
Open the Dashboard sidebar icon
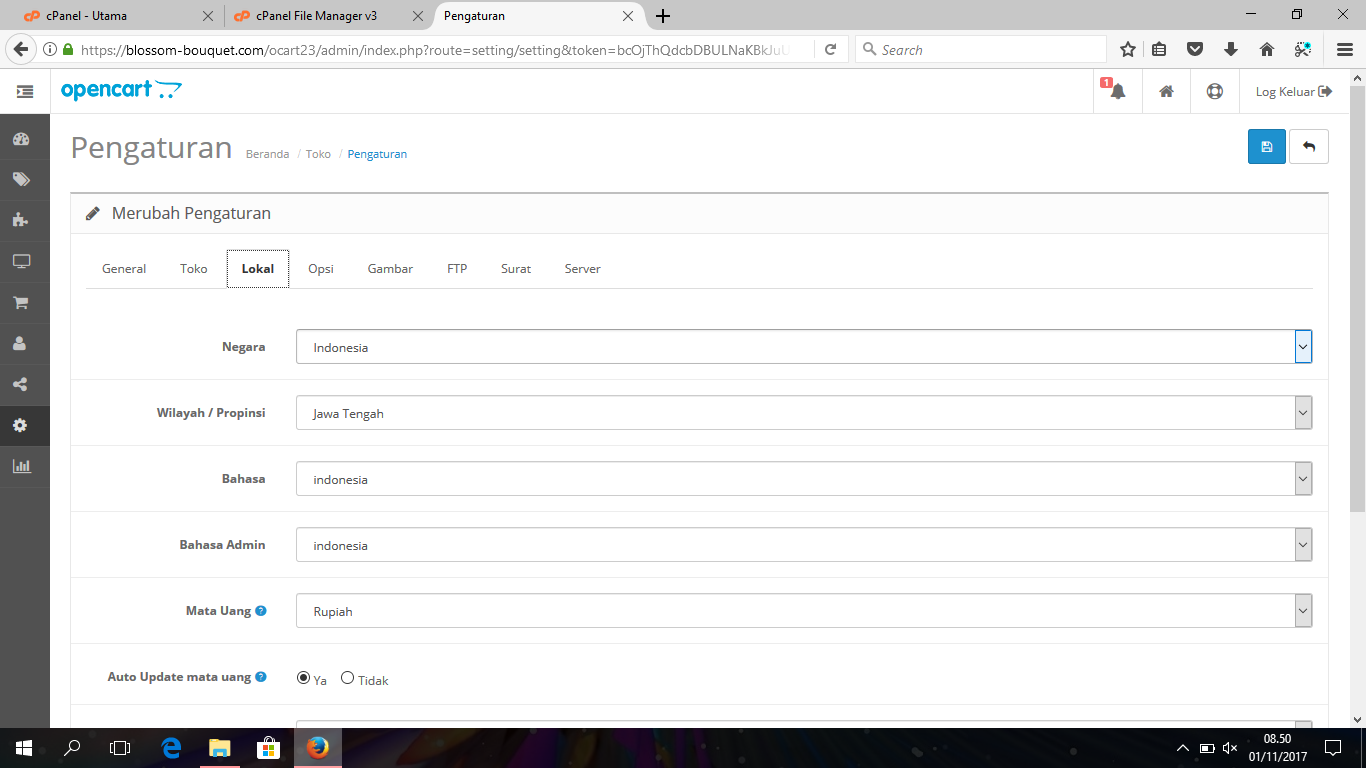coord(21,139)
